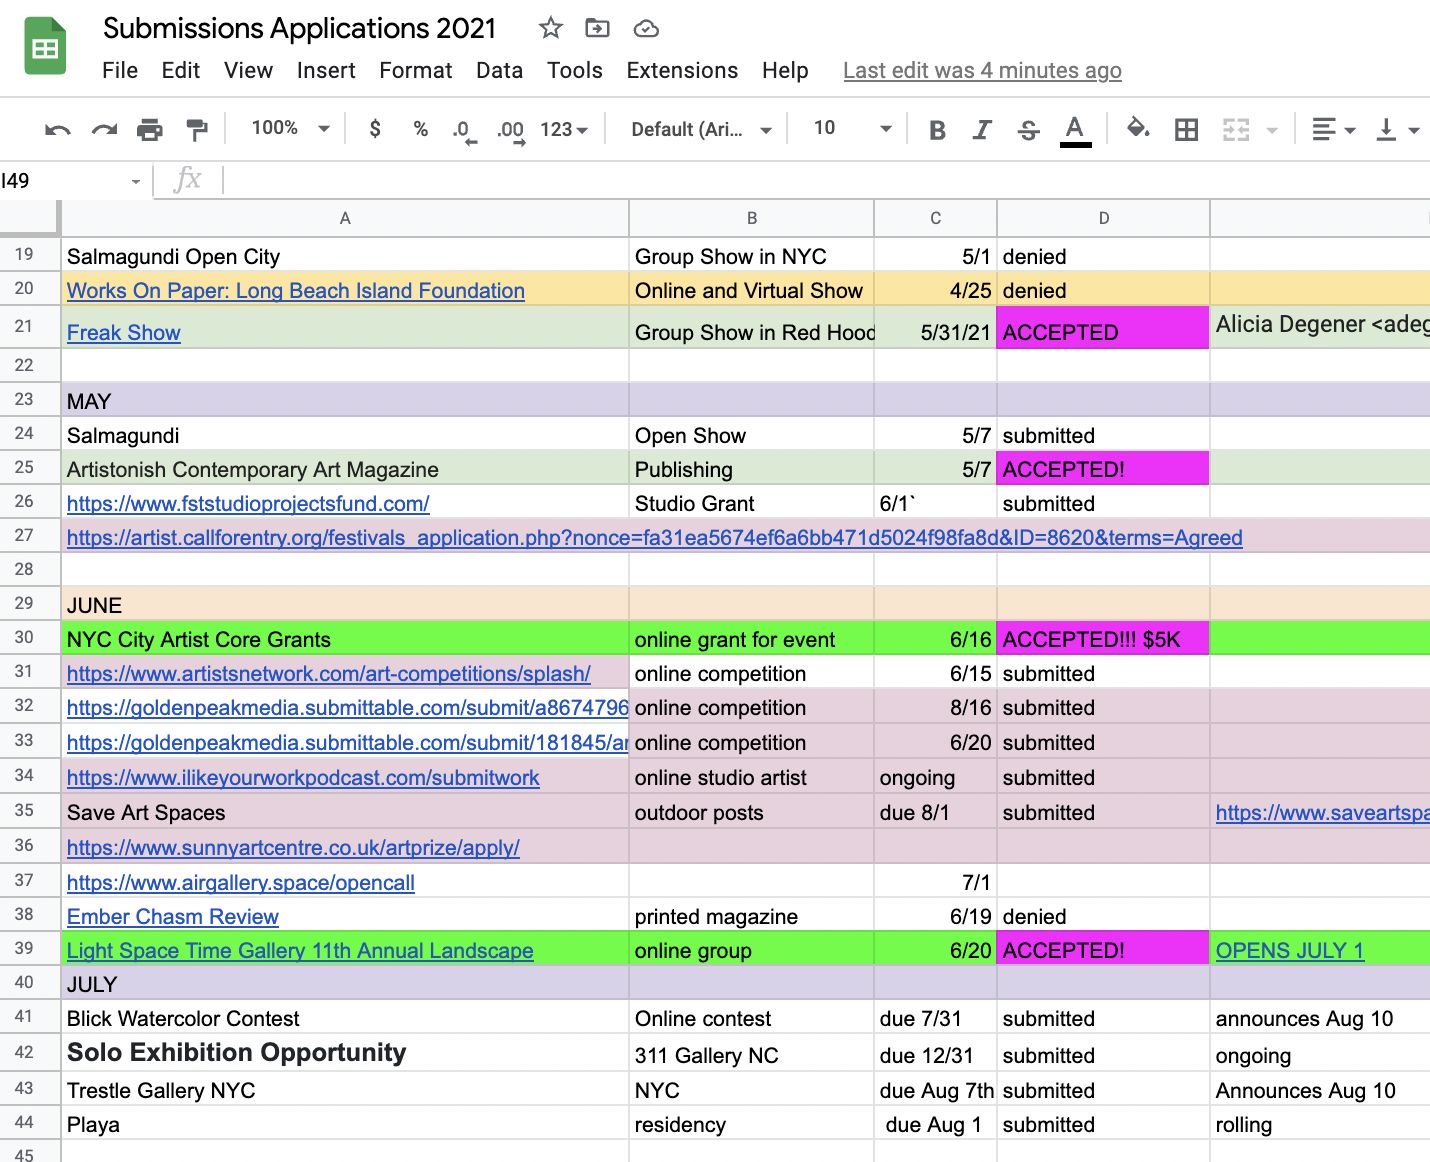This screenshot has height=1162, width=1430.
Task: Open the zoom 100% dropdown
Action: tap(290, 128)
